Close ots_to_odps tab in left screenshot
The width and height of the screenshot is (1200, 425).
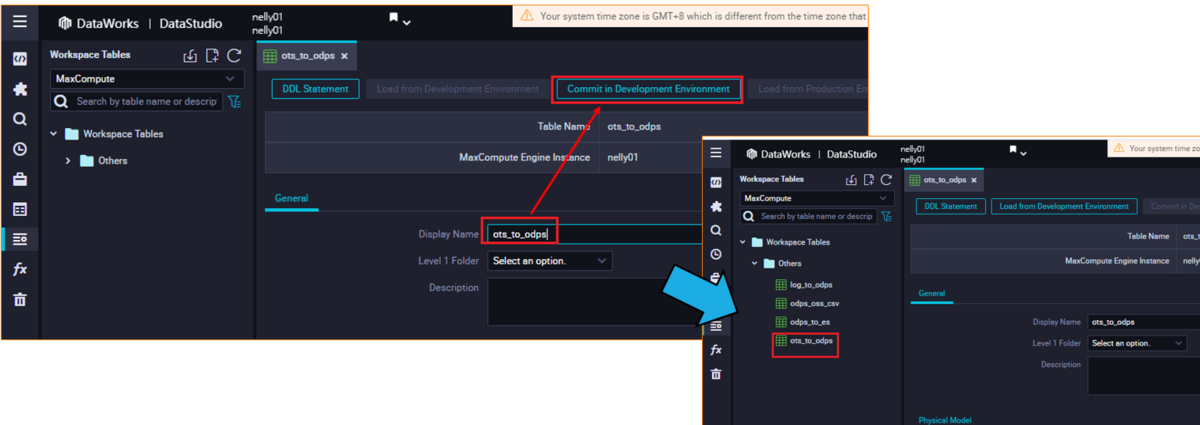(x=345, y=56)
